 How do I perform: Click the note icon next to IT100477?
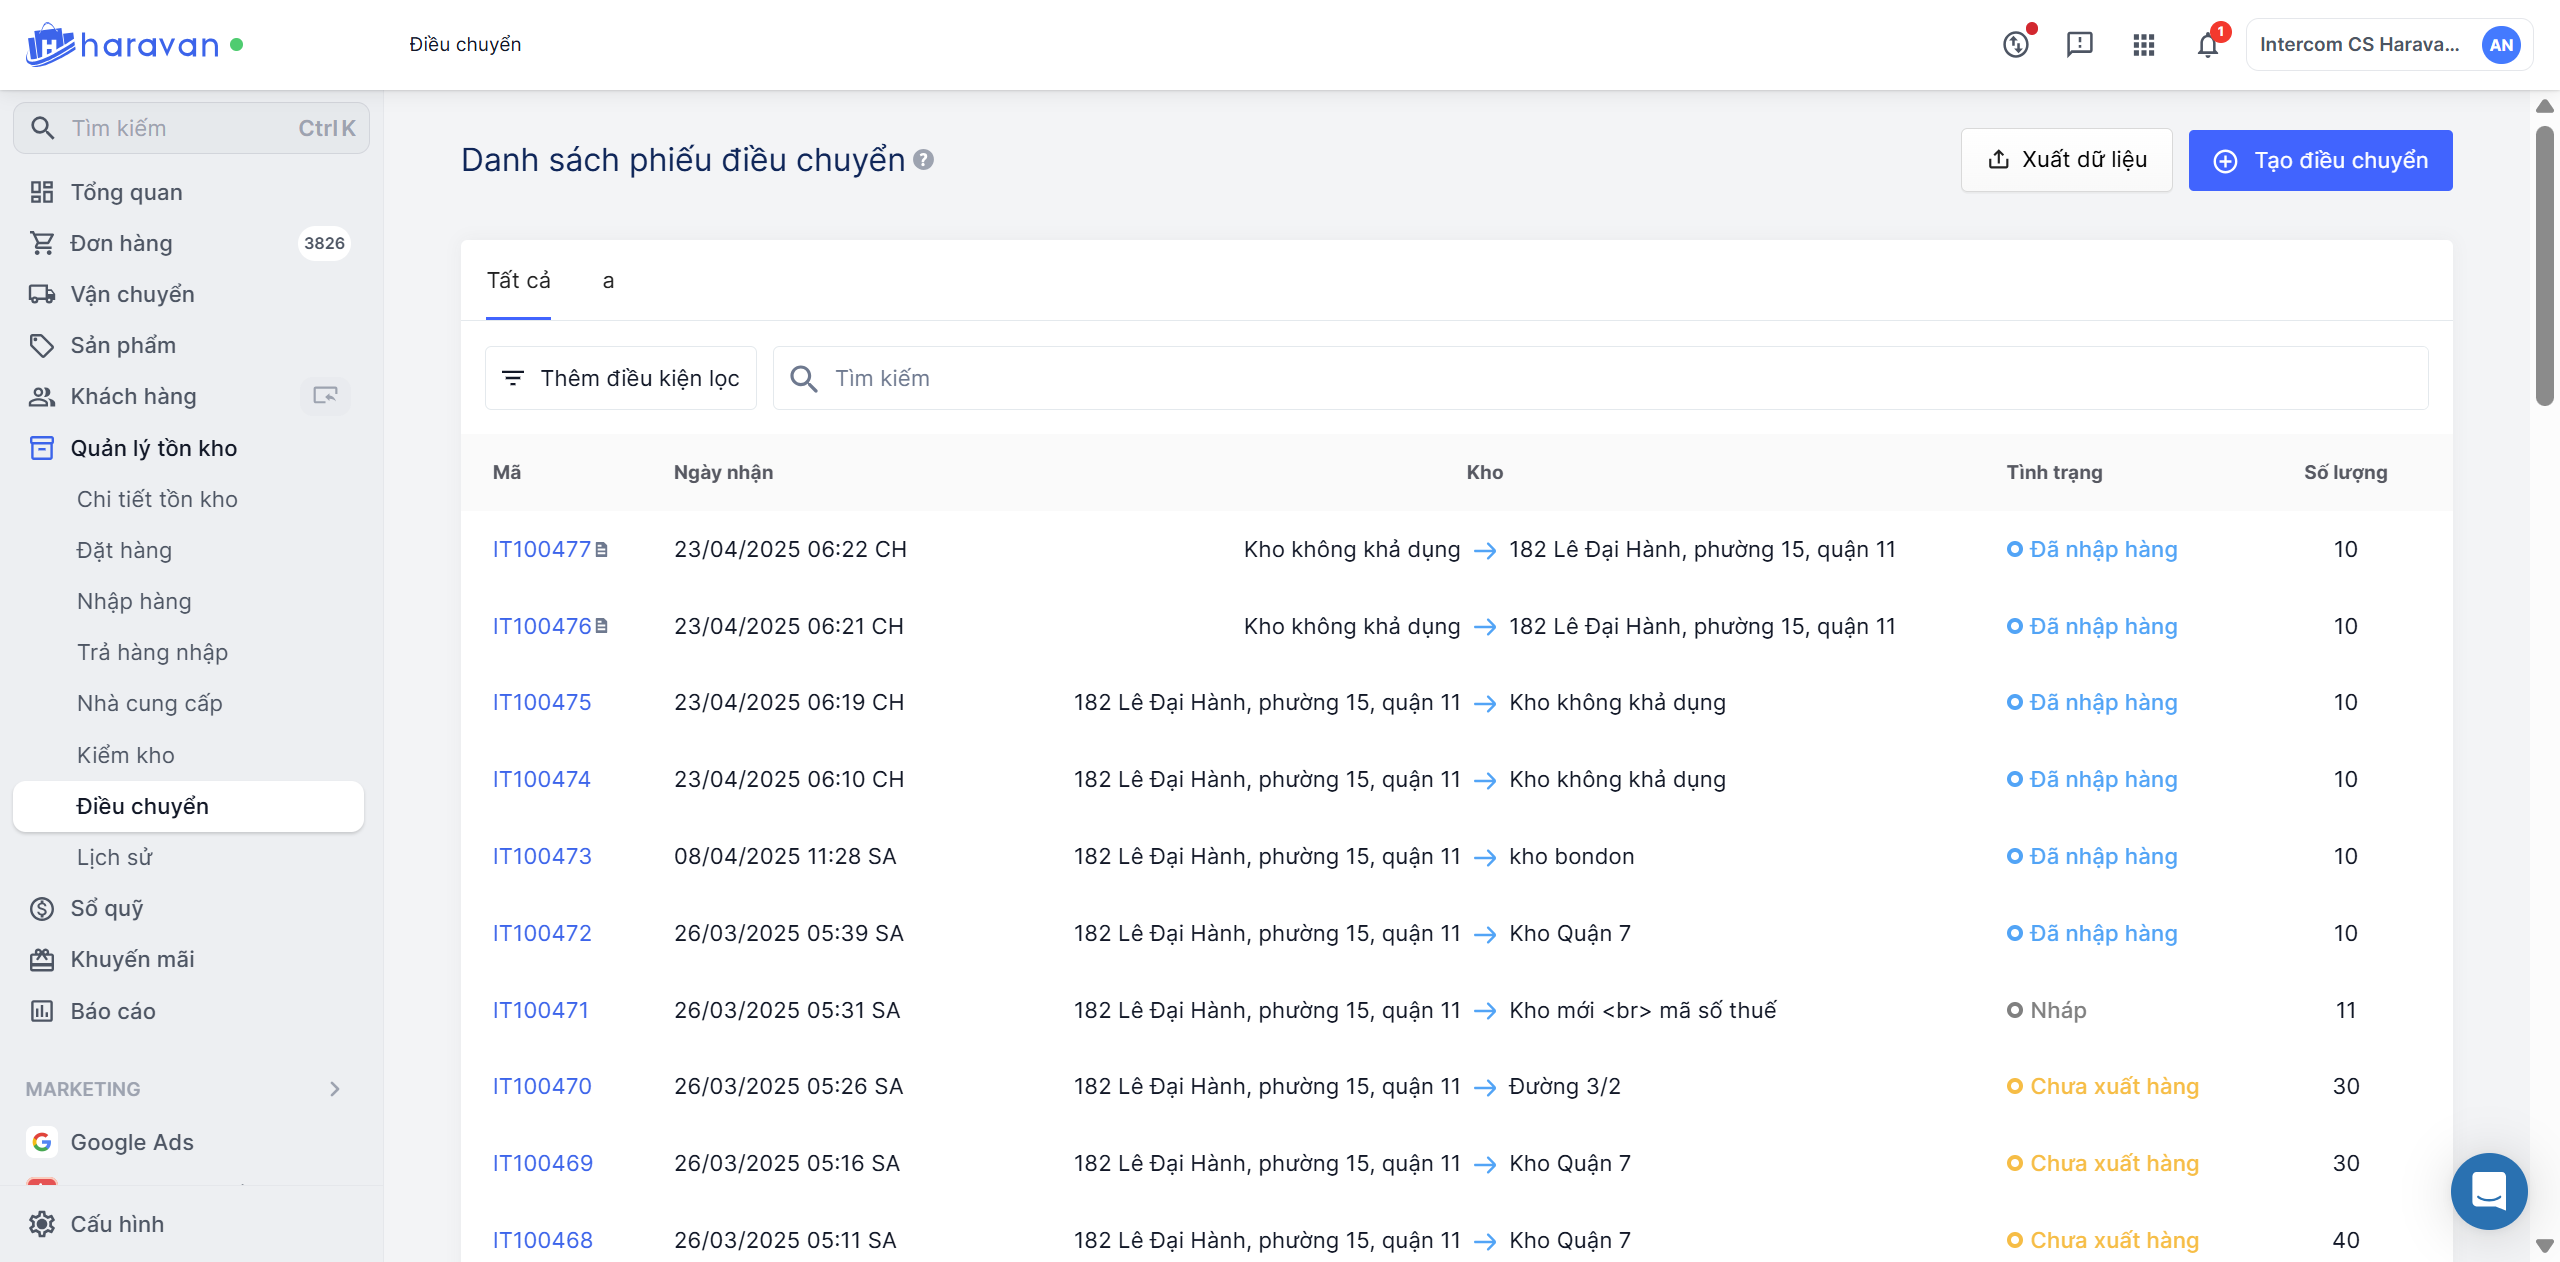[x=602, y=550]
